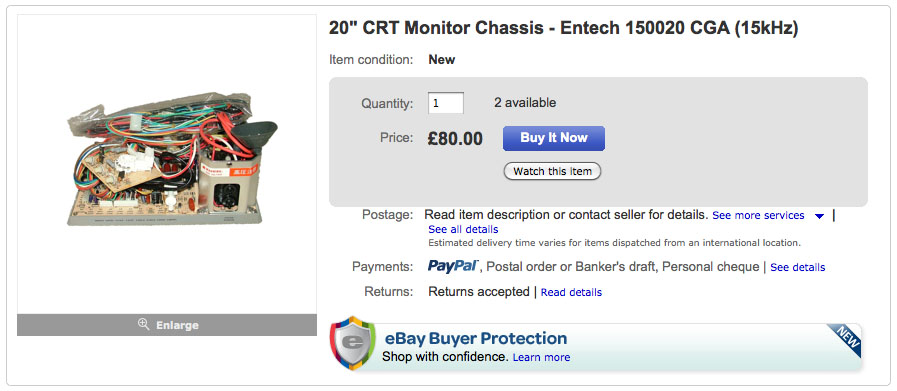
Task: Open See details for payment methods
Action: 797,267
